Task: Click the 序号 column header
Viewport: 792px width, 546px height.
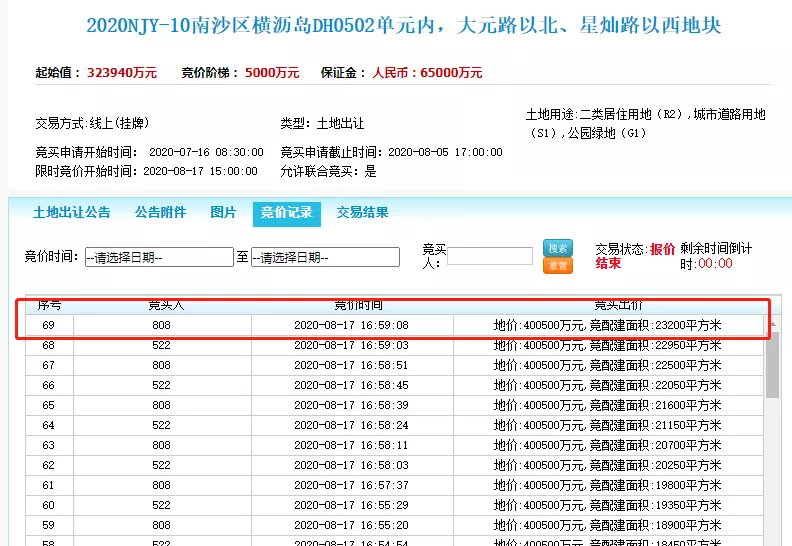Action: 49,305
